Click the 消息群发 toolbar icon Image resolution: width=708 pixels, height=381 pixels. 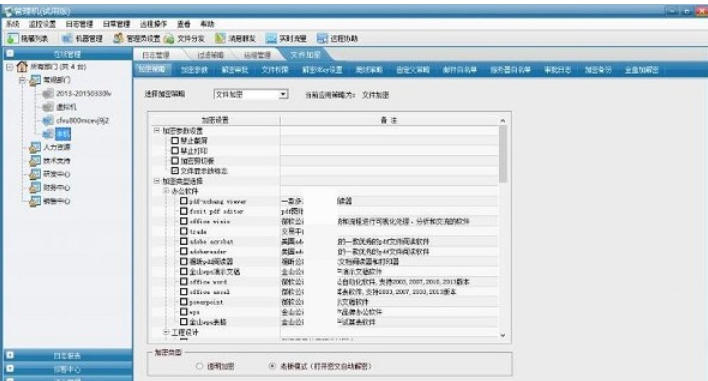pyautogui.click(x=220, y=39)
